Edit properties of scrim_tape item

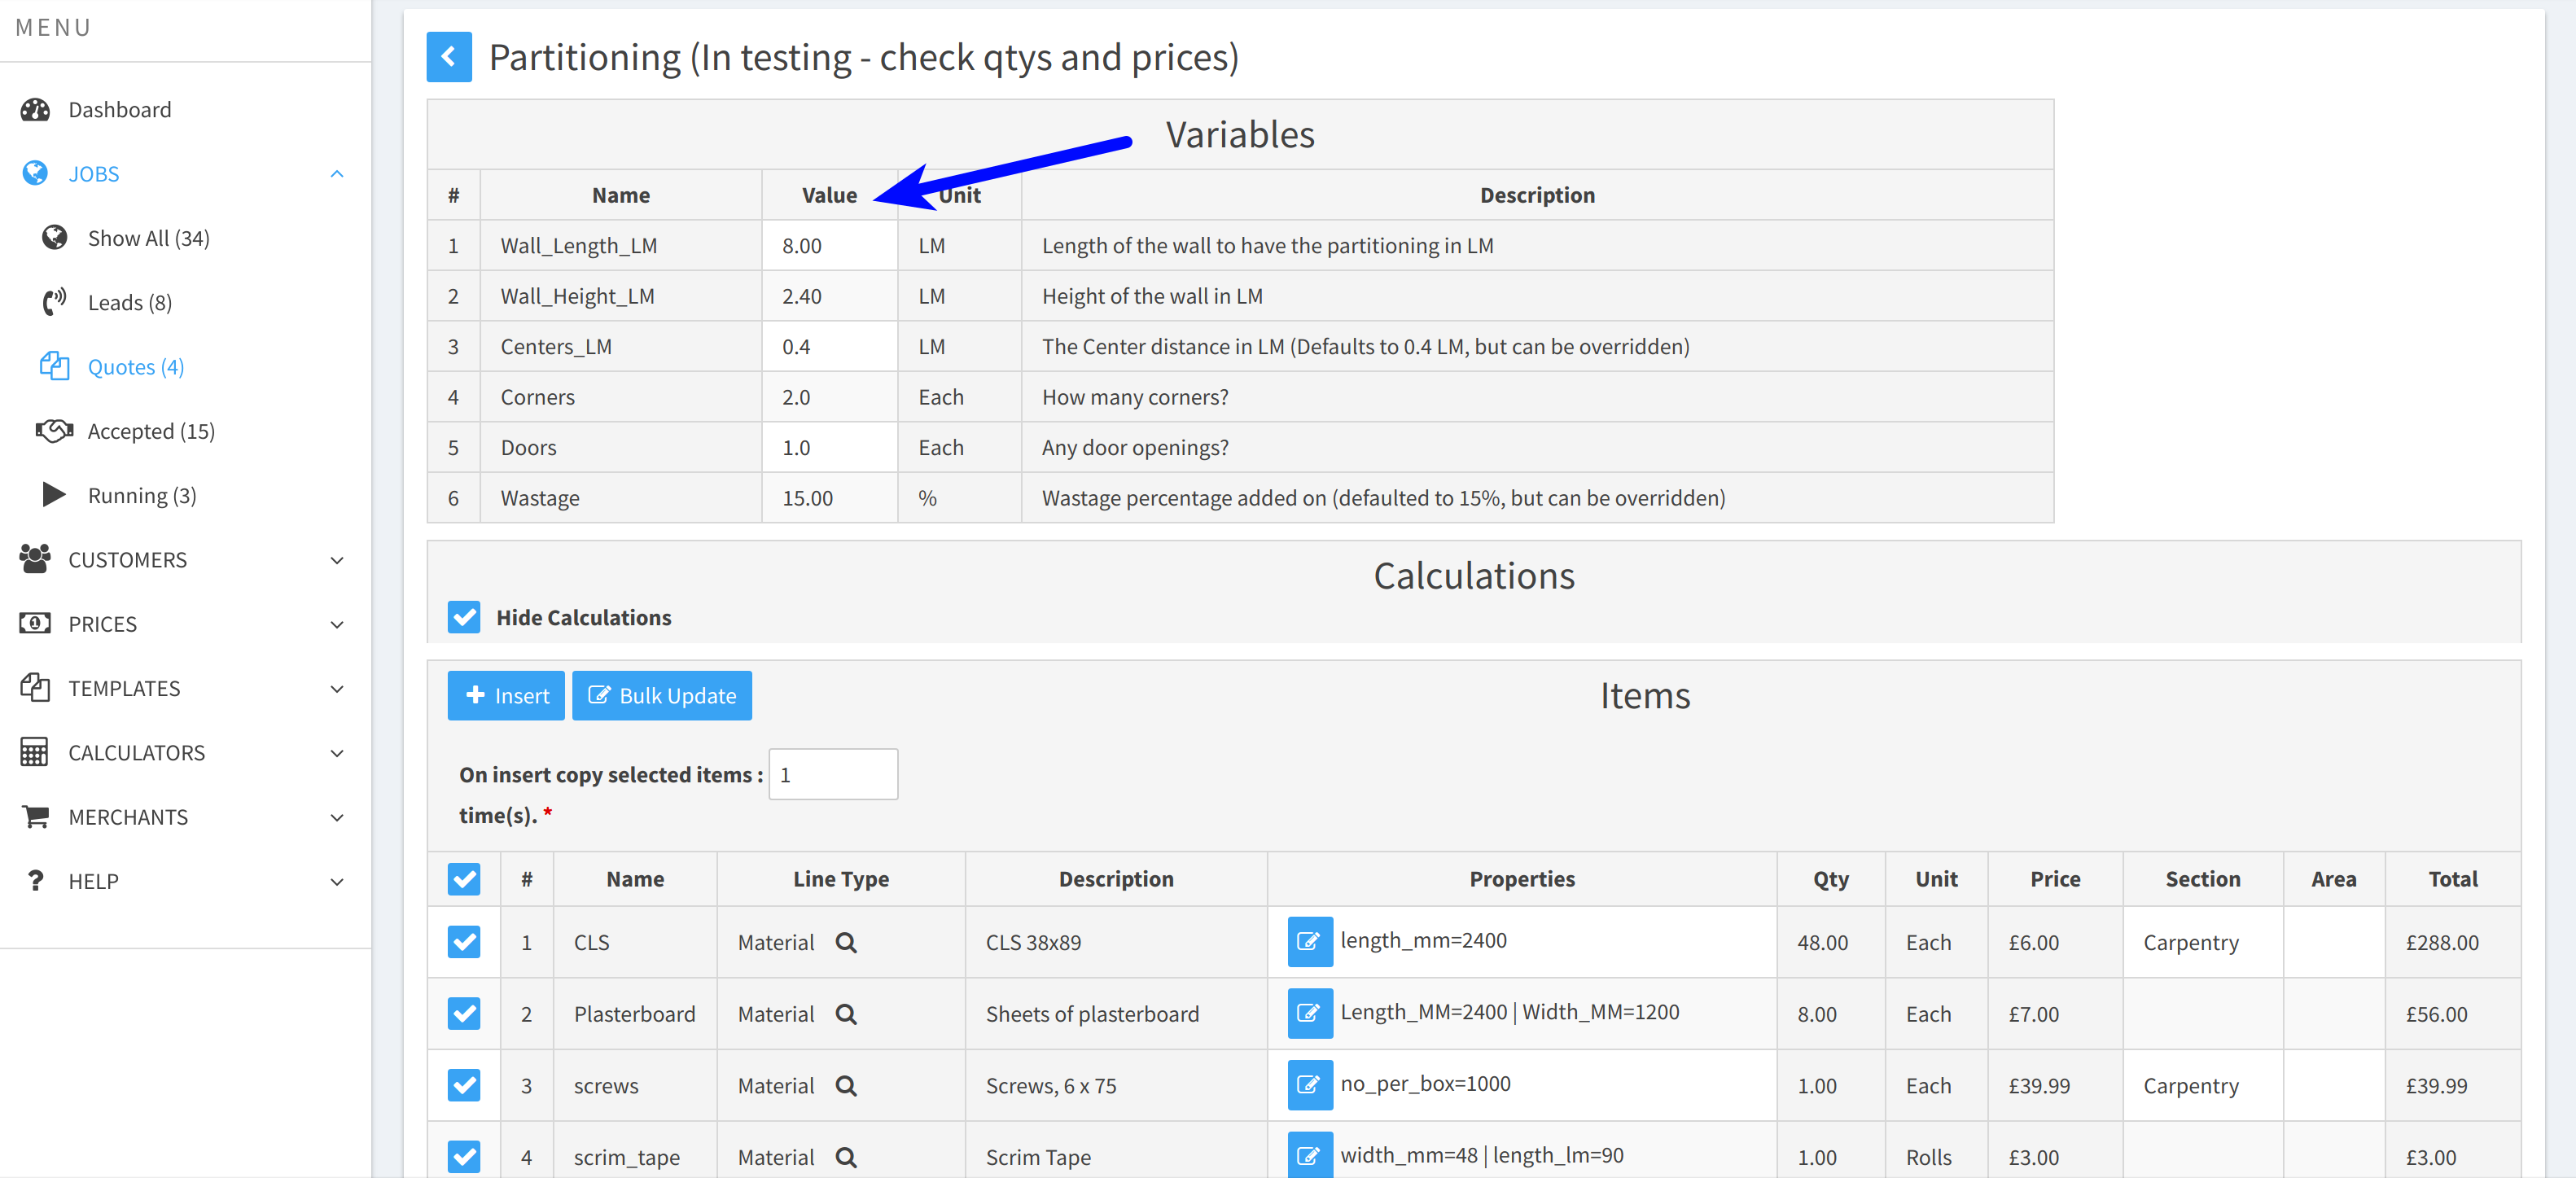pos(1310,1156)
